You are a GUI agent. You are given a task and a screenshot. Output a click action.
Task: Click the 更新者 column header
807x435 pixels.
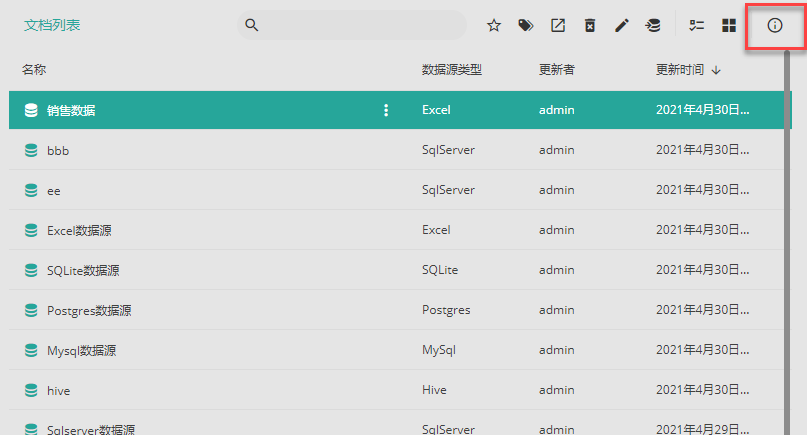(557, 69)
